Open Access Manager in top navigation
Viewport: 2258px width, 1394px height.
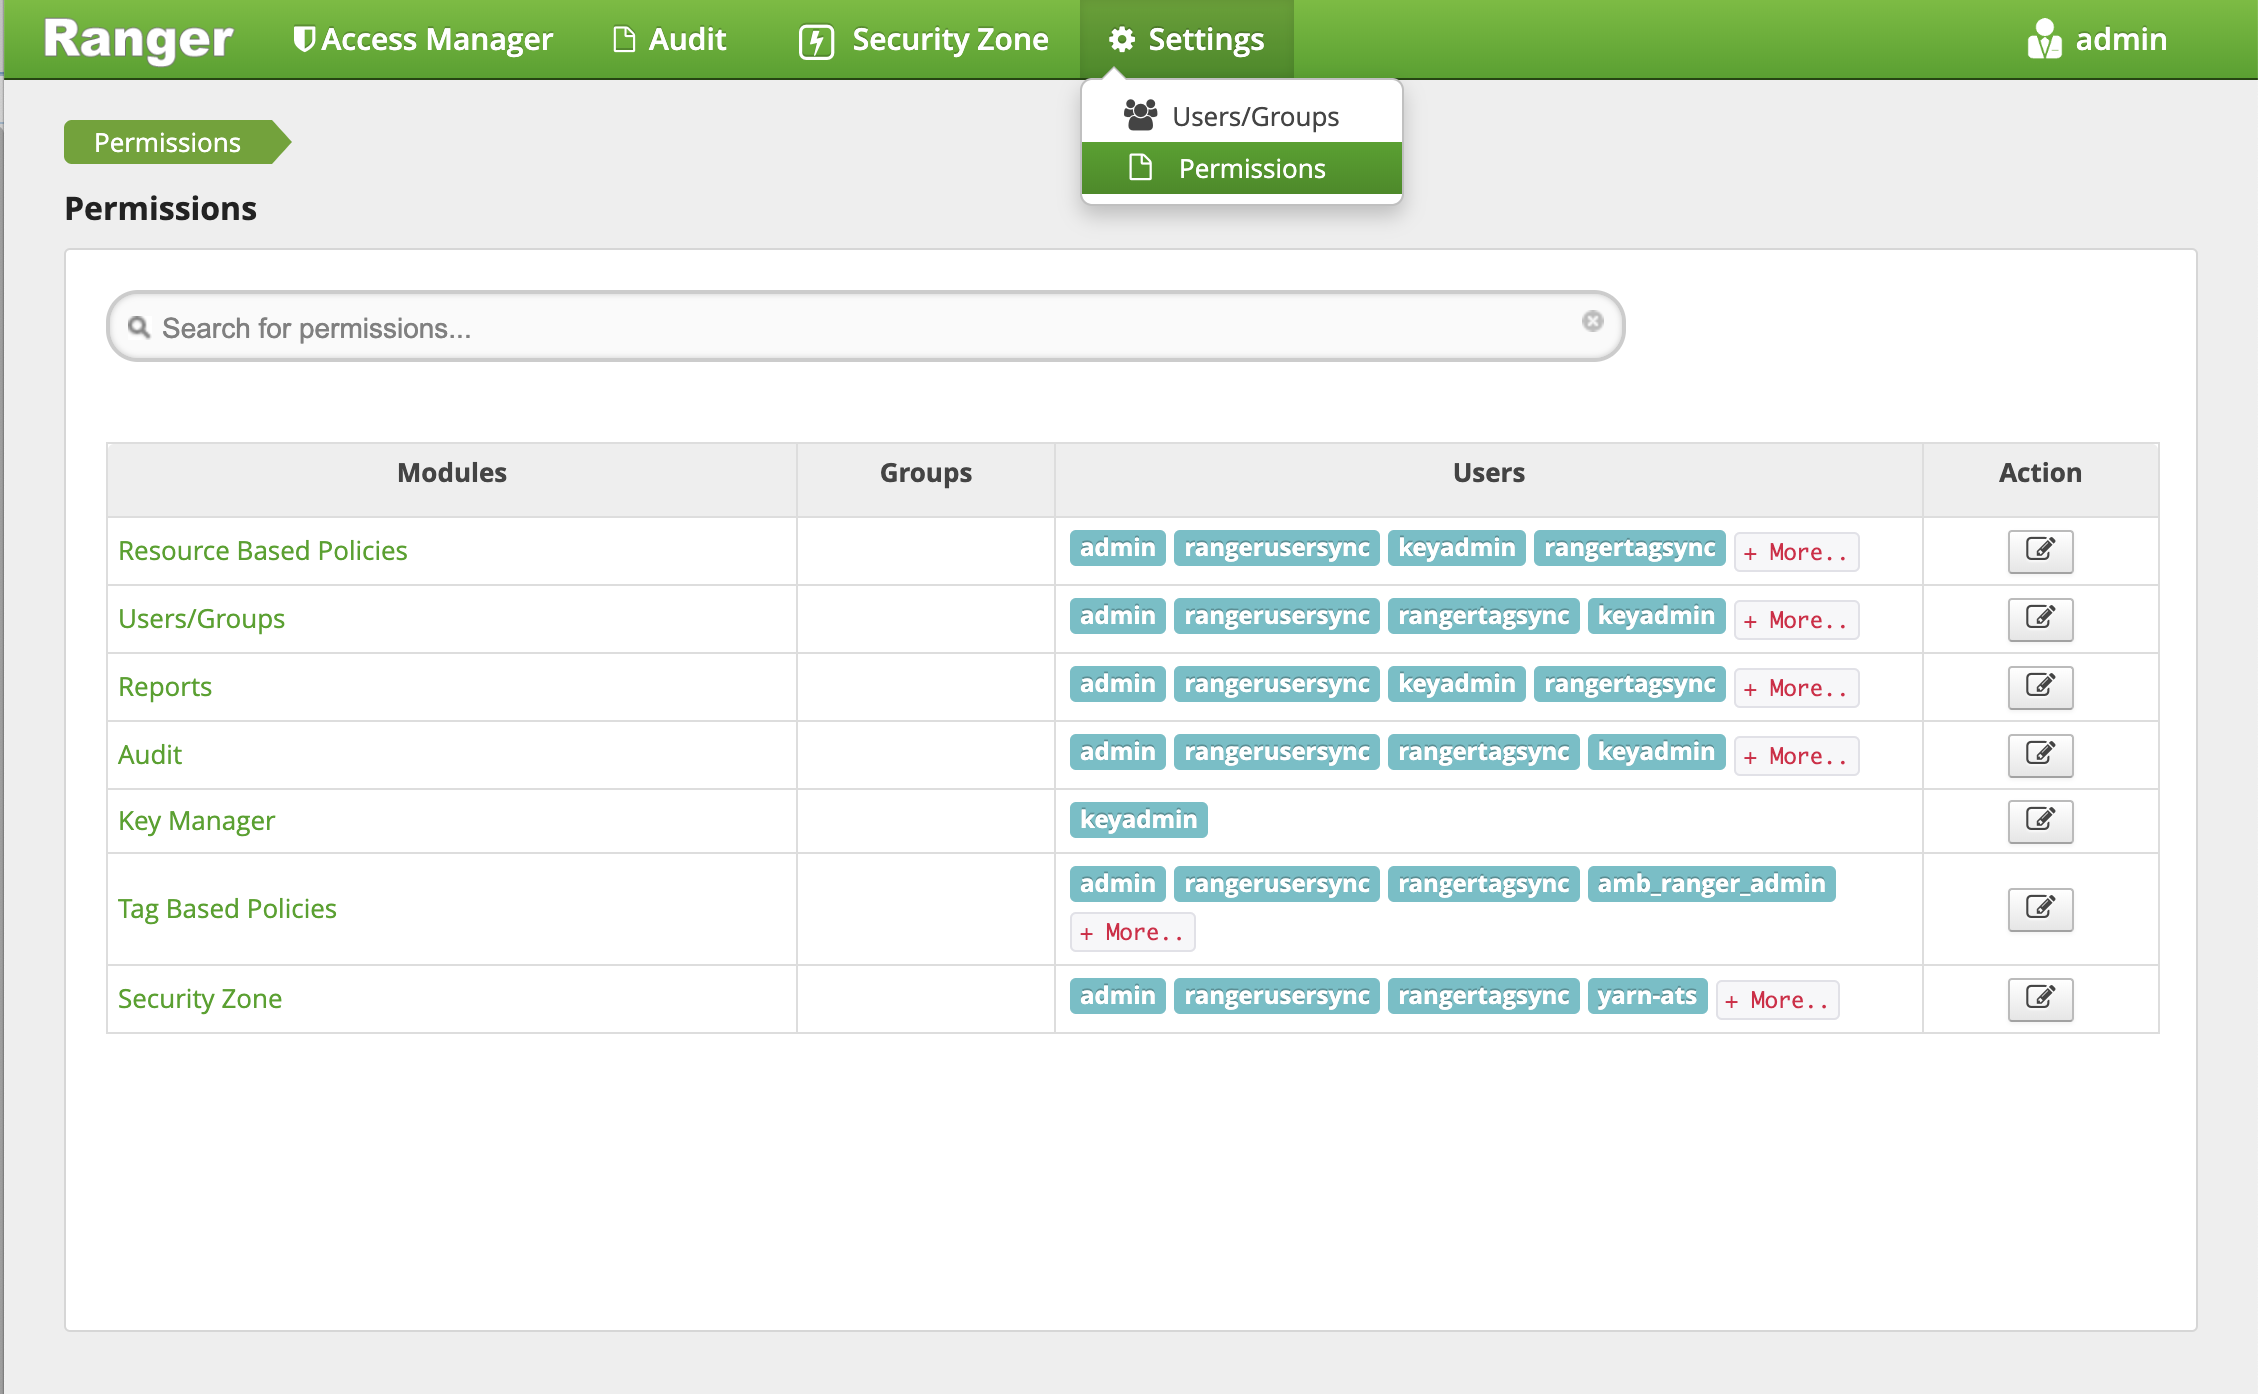click(x=422, y=40)
